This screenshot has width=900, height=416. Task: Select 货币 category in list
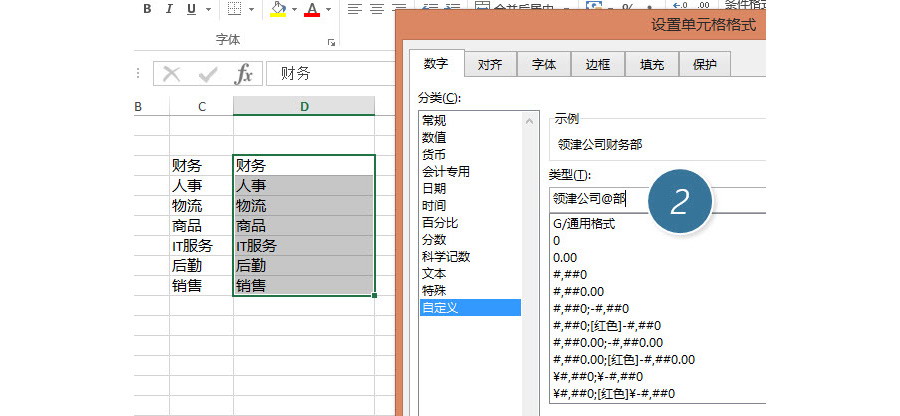(470, 154)
